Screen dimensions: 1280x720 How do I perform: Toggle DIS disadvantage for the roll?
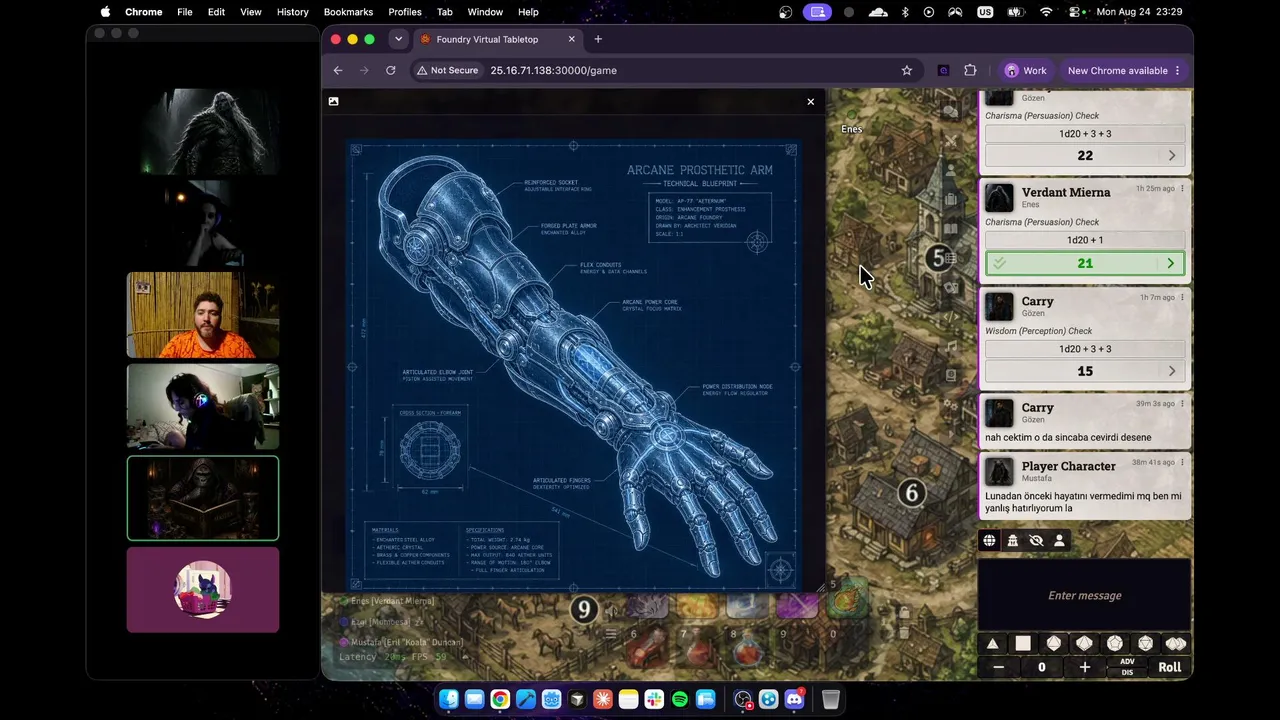coord(1127,672)
